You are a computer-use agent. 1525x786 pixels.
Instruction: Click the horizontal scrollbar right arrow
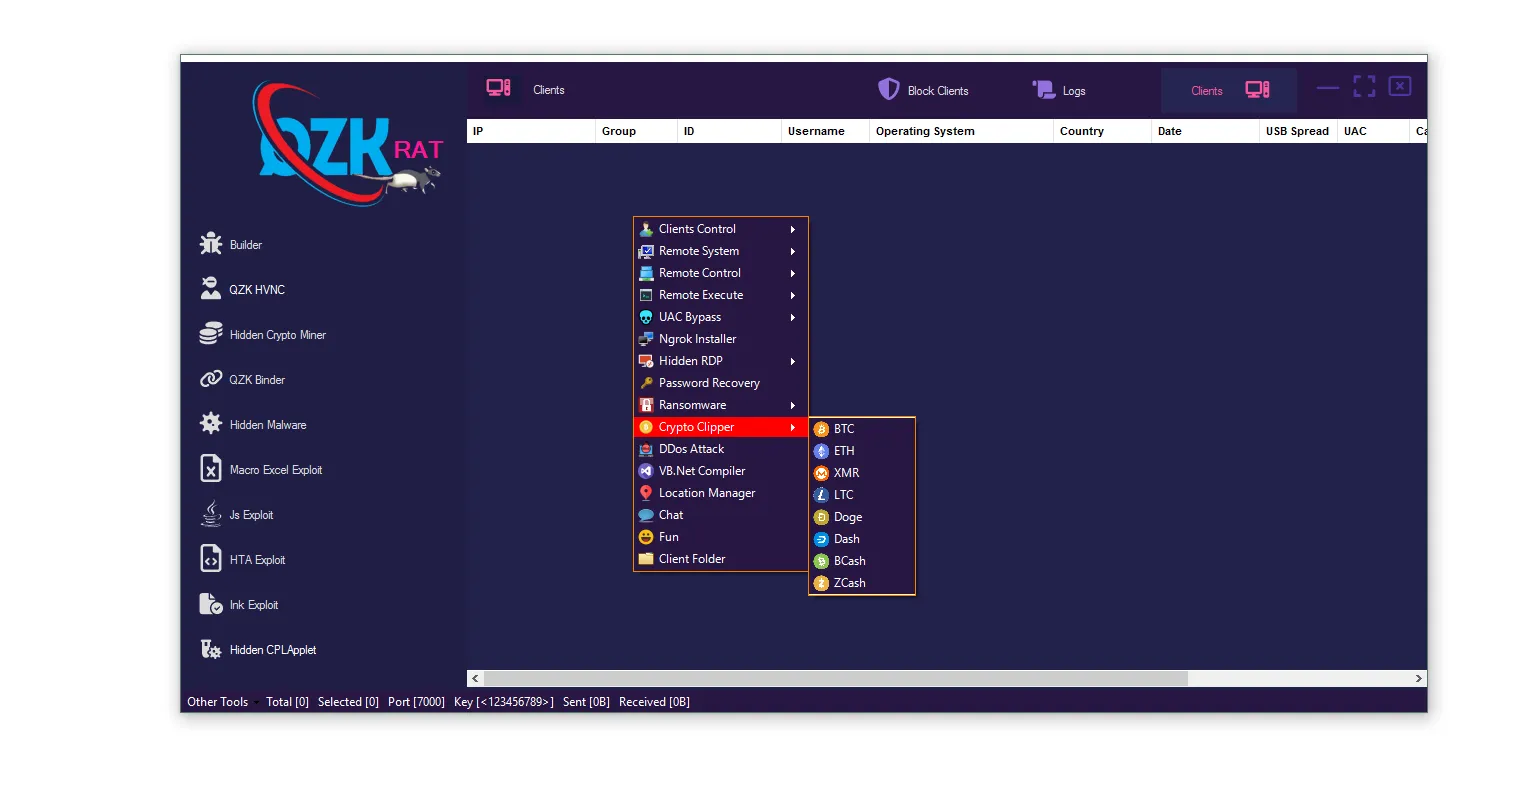pyautogui.click(x=1418, y=678)
